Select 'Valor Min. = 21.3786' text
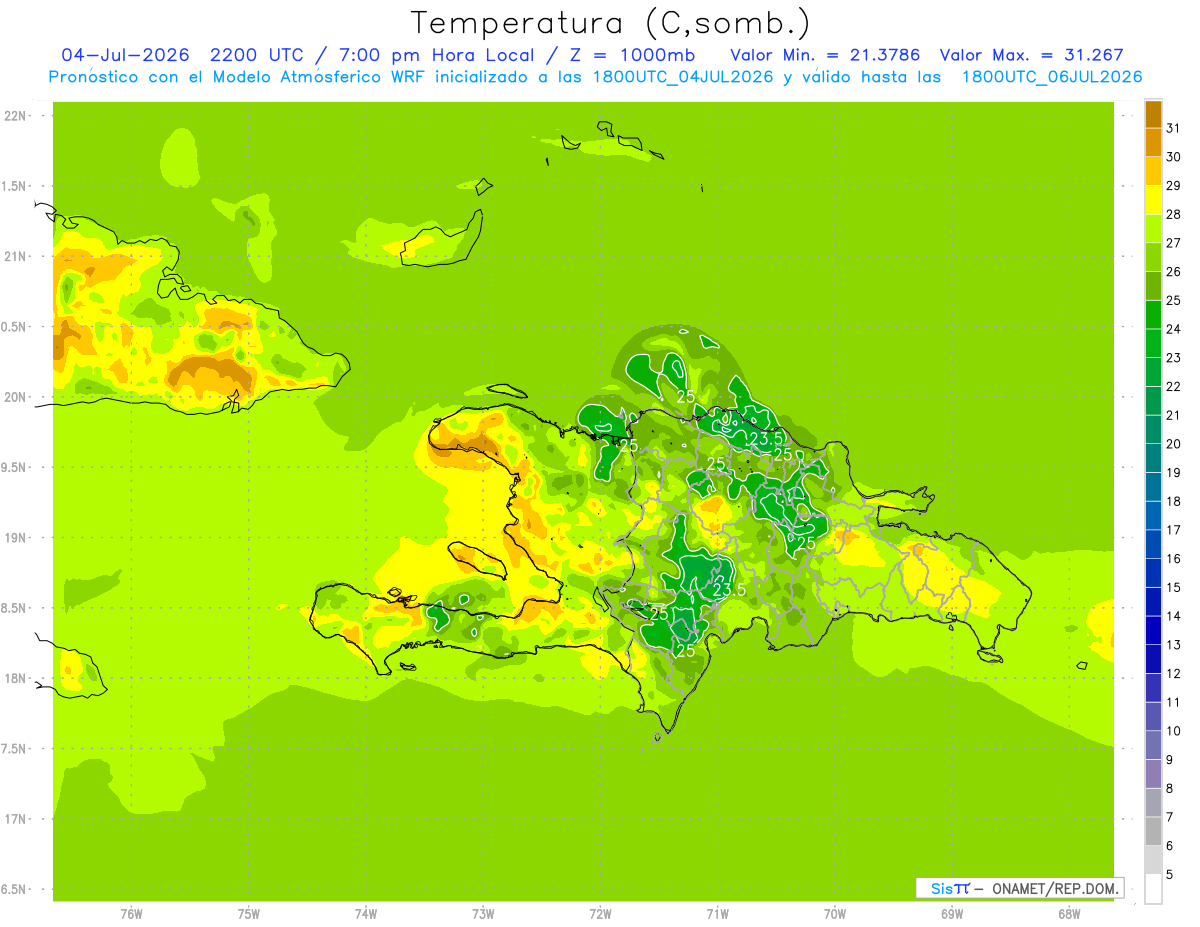The image size is (1200, 927). [x=824, y=55]
